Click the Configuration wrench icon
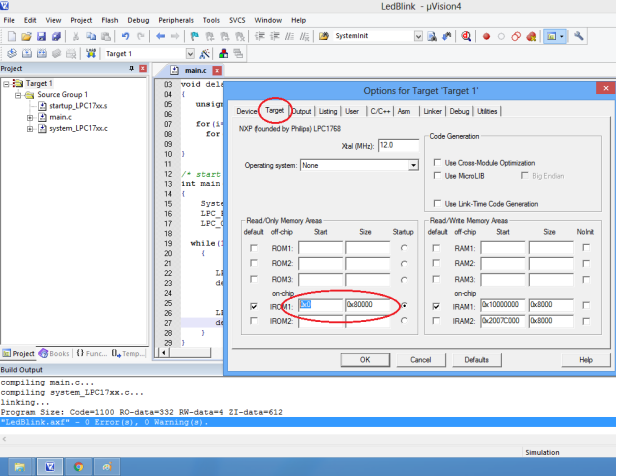 point(579,36)
